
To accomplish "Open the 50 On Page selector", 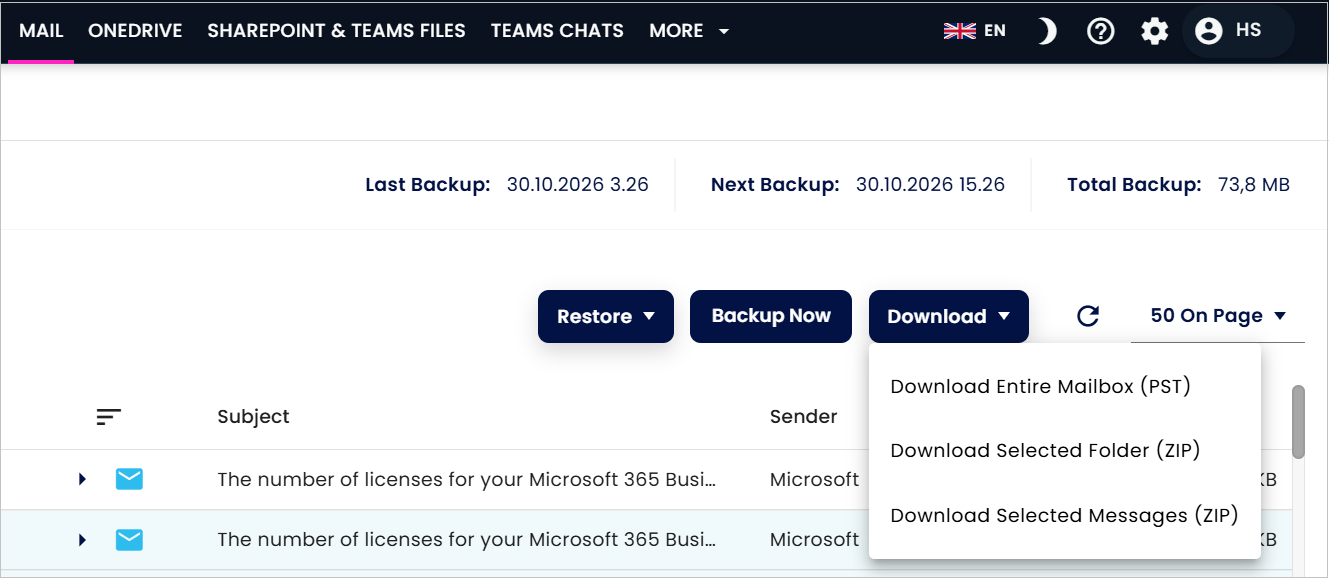I will coord(1218,316).
